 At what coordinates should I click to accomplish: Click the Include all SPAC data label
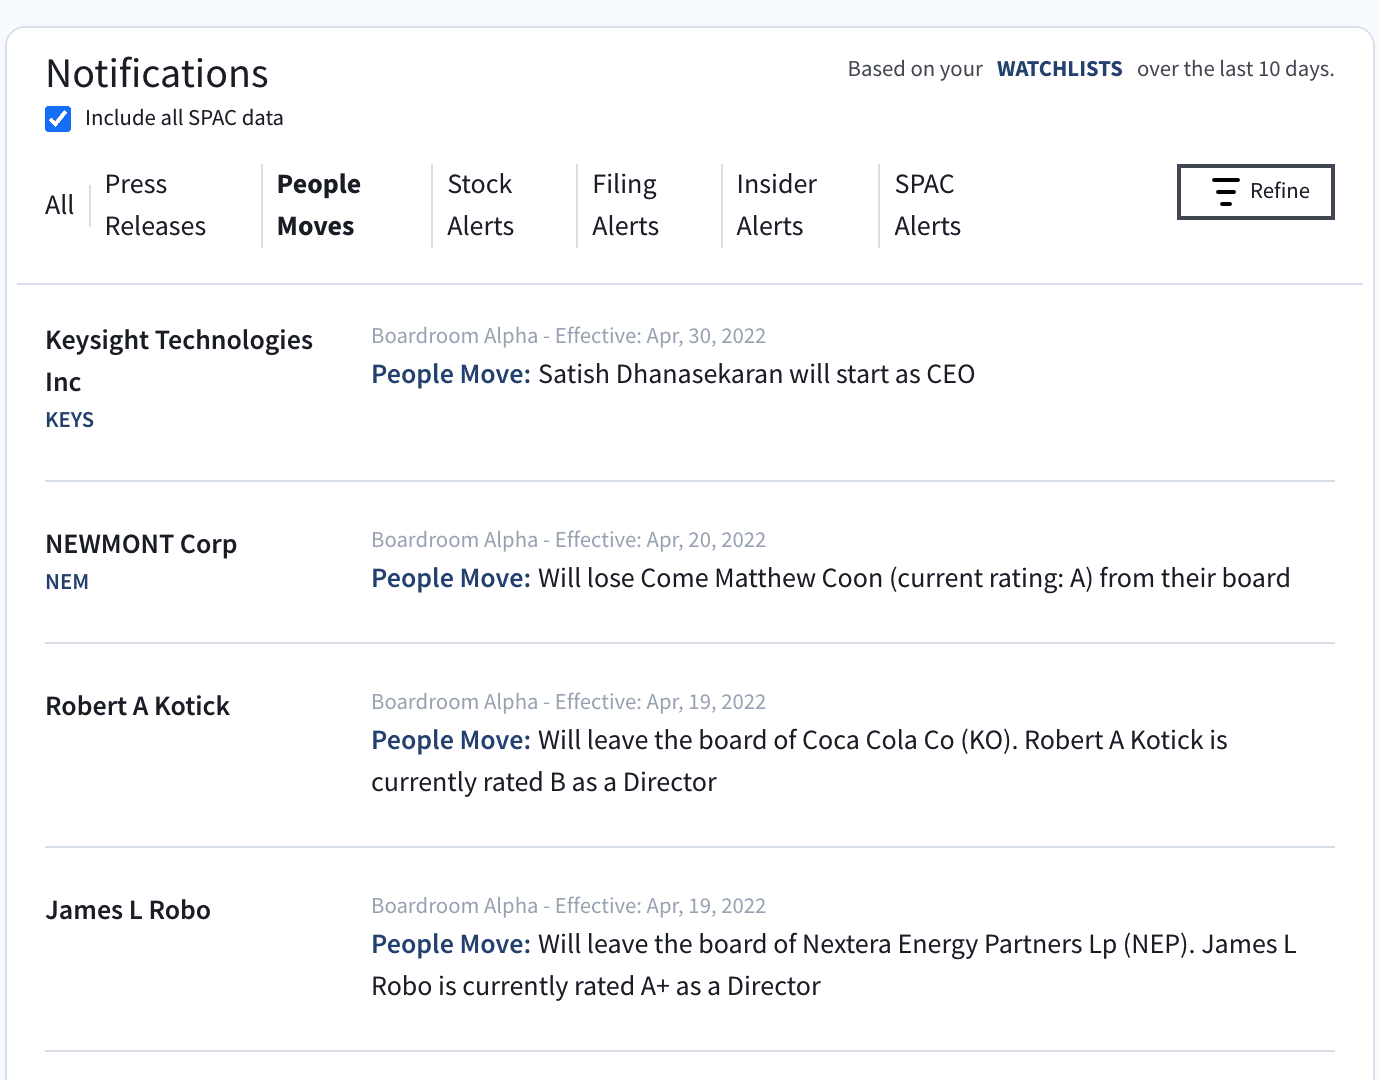(184, 118)
